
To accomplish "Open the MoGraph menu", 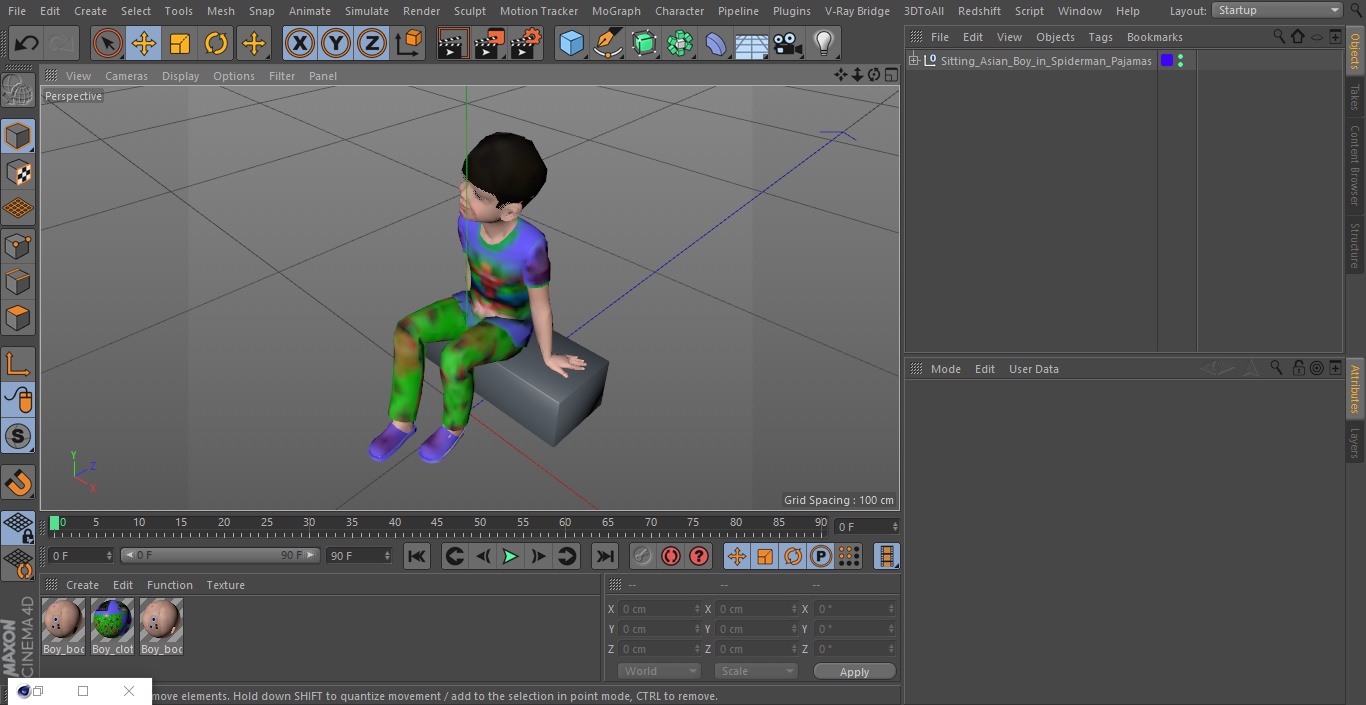I will (x=616, y=11).
